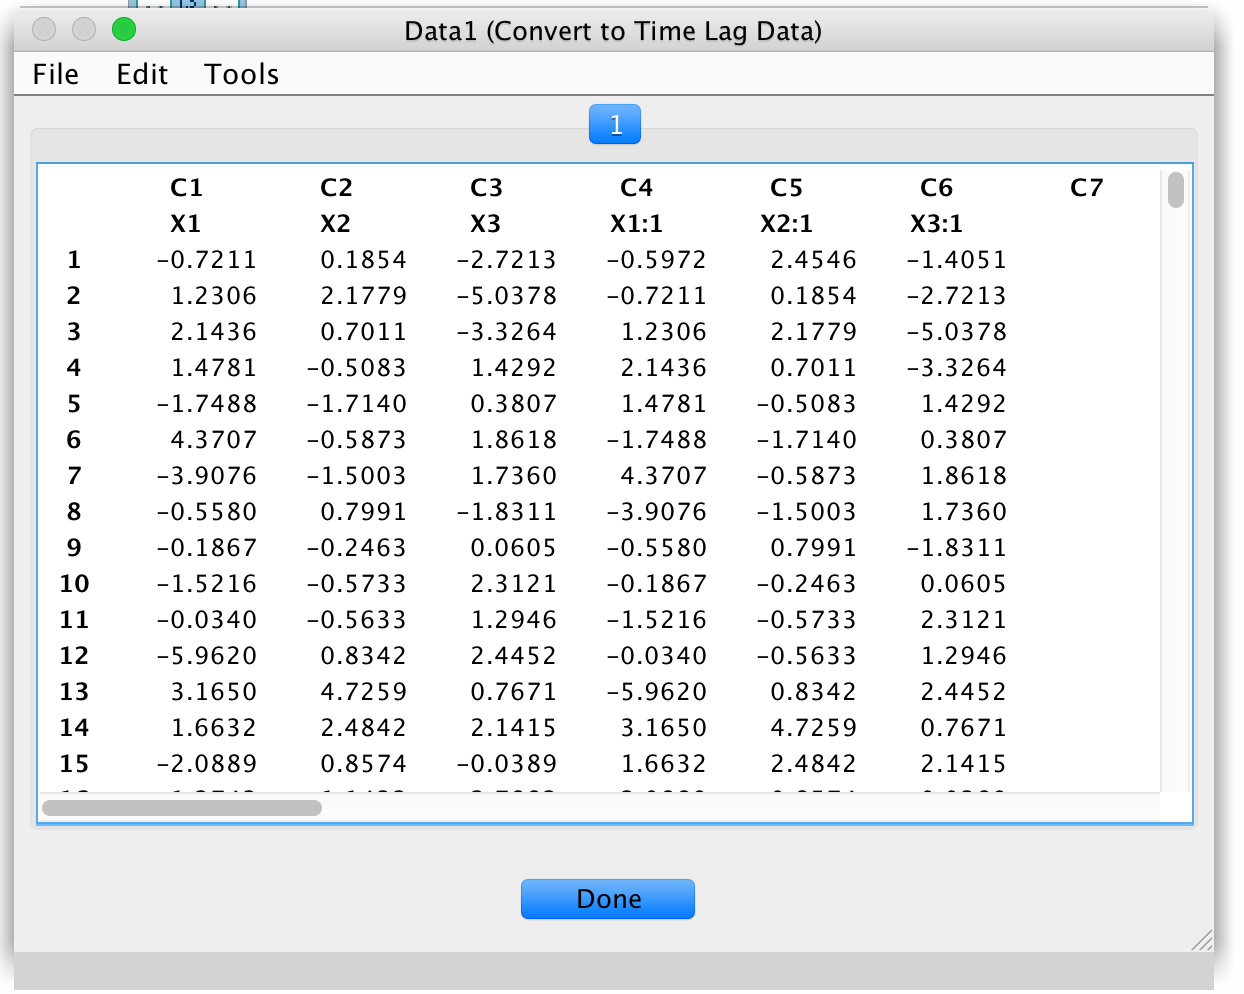Select column header C4
1244x994 pixels.
click(637, 187)
